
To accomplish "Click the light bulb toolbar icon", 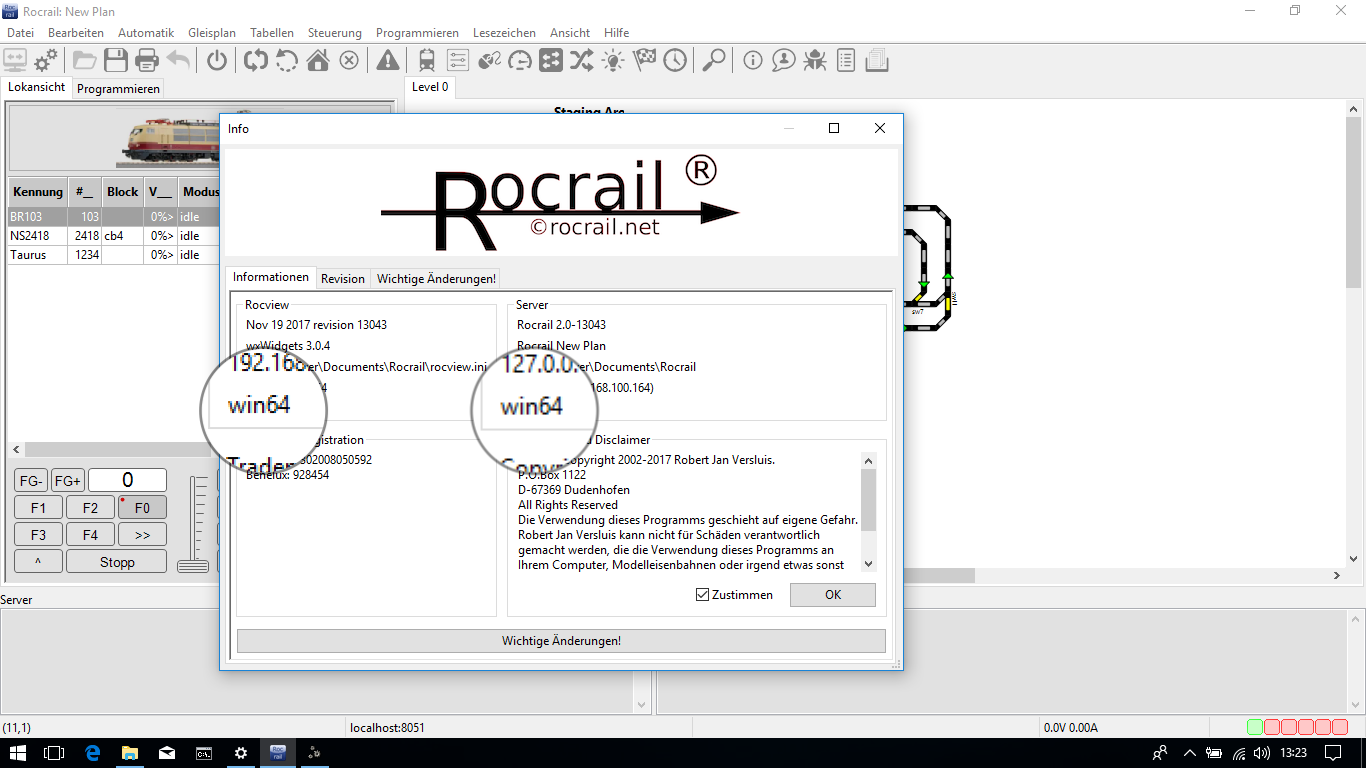I will click(613, 61).
